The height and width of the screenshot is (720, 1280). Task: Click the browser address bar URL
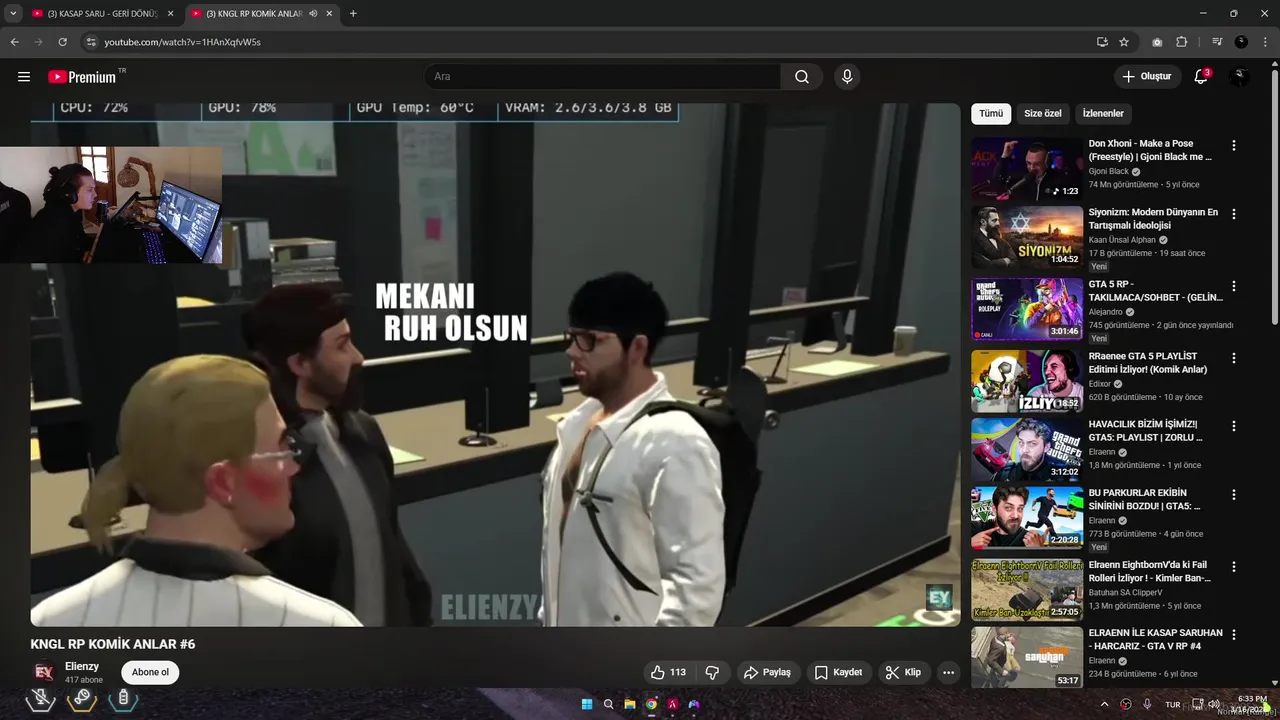click(182, 42)
